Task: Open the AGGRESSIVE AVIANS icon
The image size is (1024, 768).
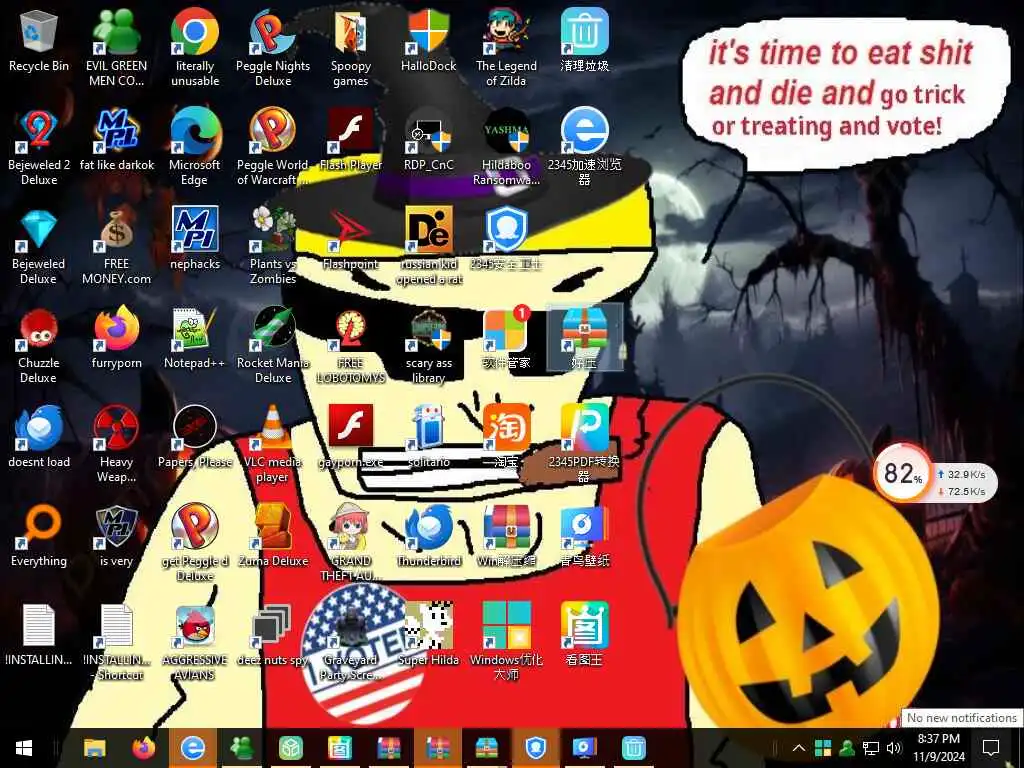Action: click(x=195, y=643)
